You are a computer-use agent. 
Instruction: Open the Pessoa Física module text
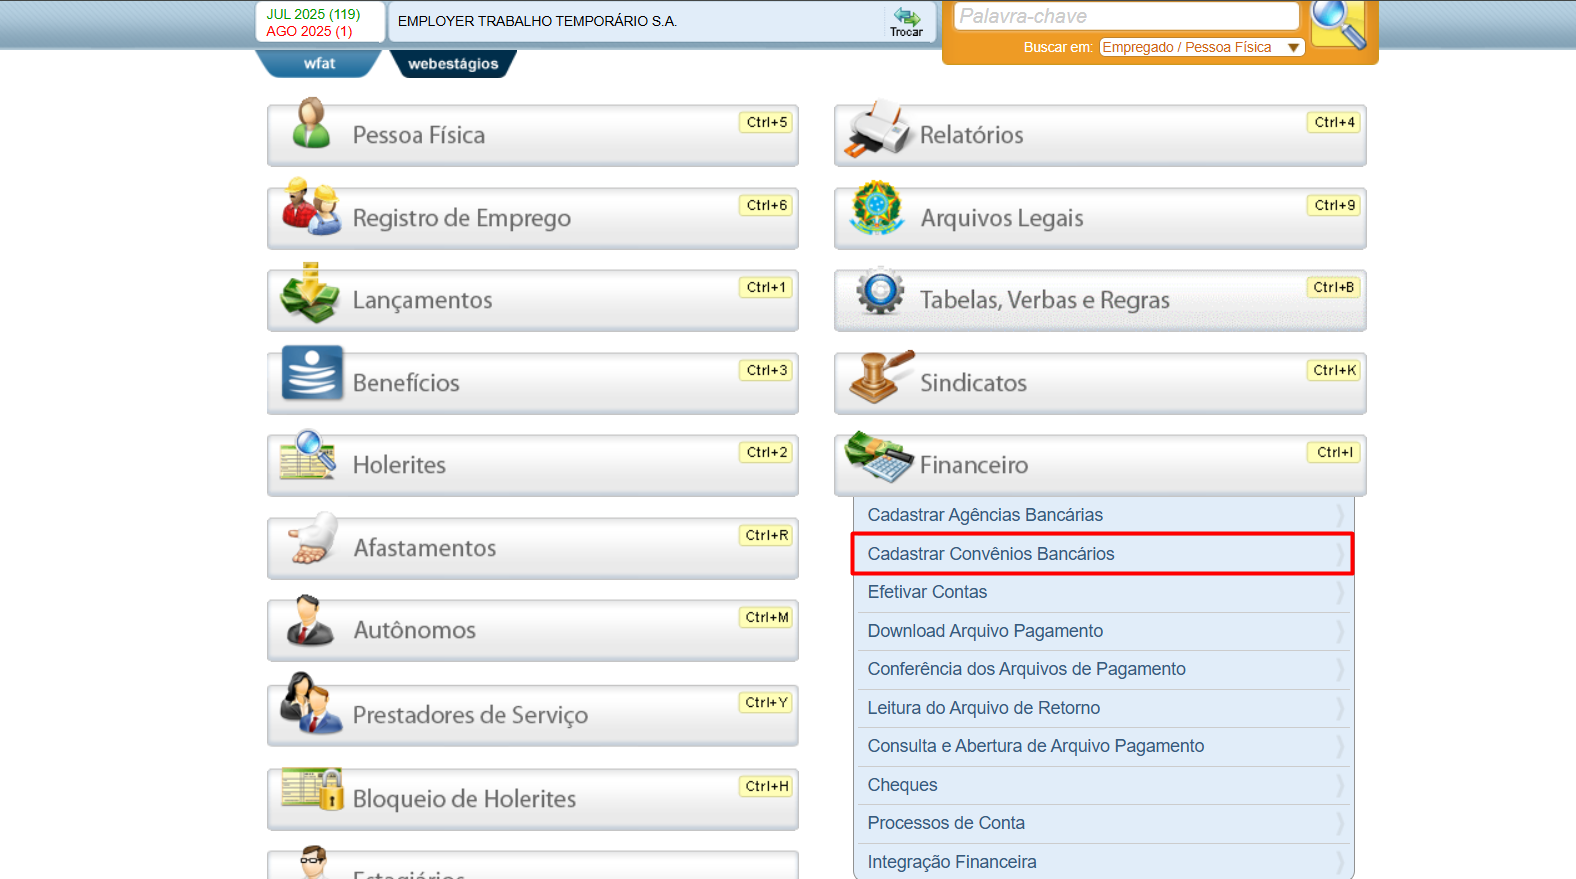pos(418,135)
